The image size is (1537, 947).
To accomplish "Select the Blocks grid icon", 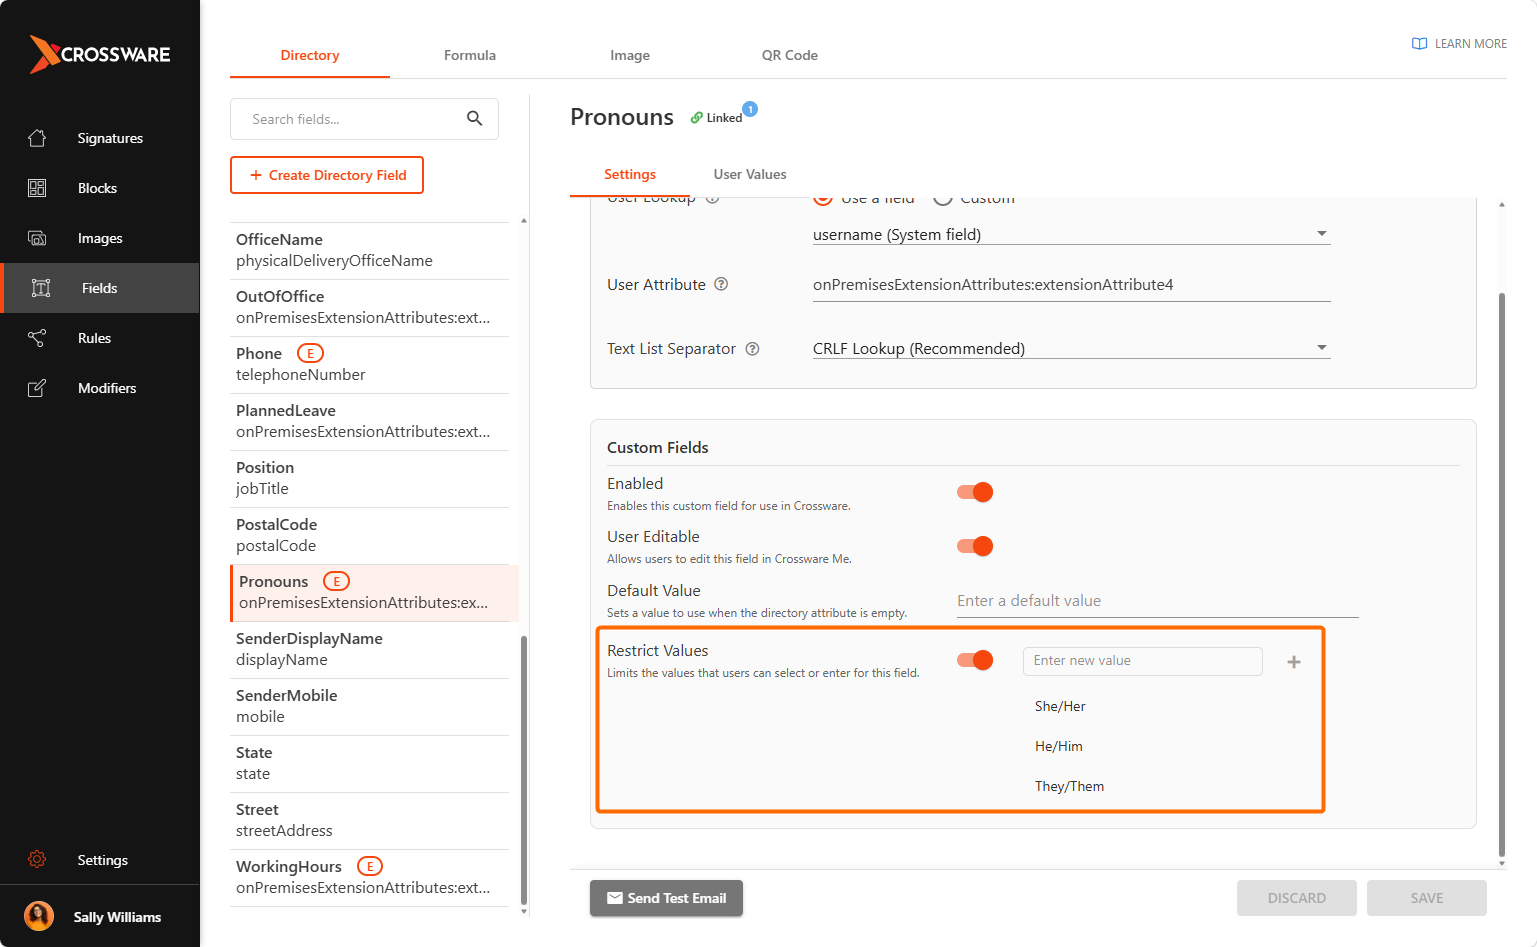I will (37, 188).
